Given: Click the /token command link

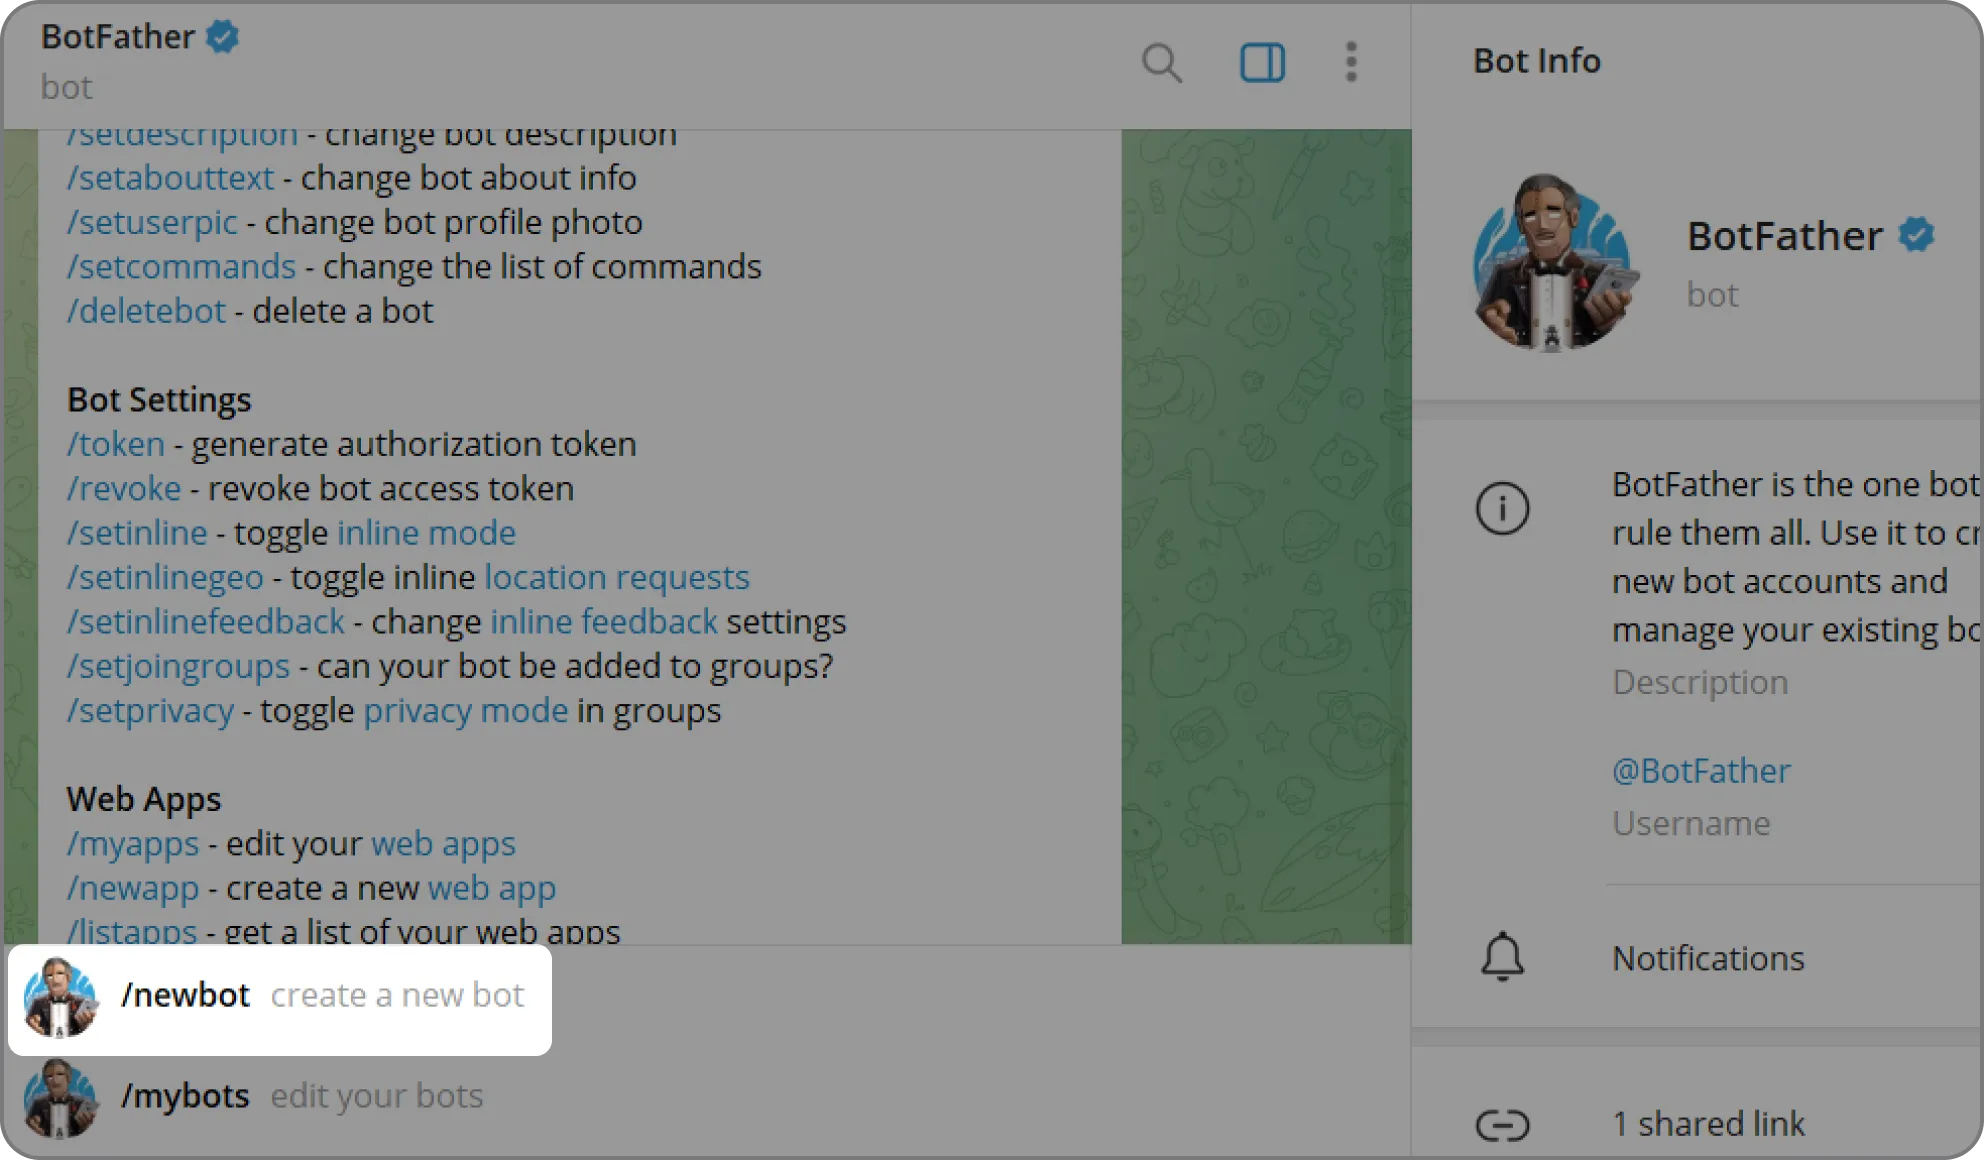Looking at the screenshot, I should (115, 444).
